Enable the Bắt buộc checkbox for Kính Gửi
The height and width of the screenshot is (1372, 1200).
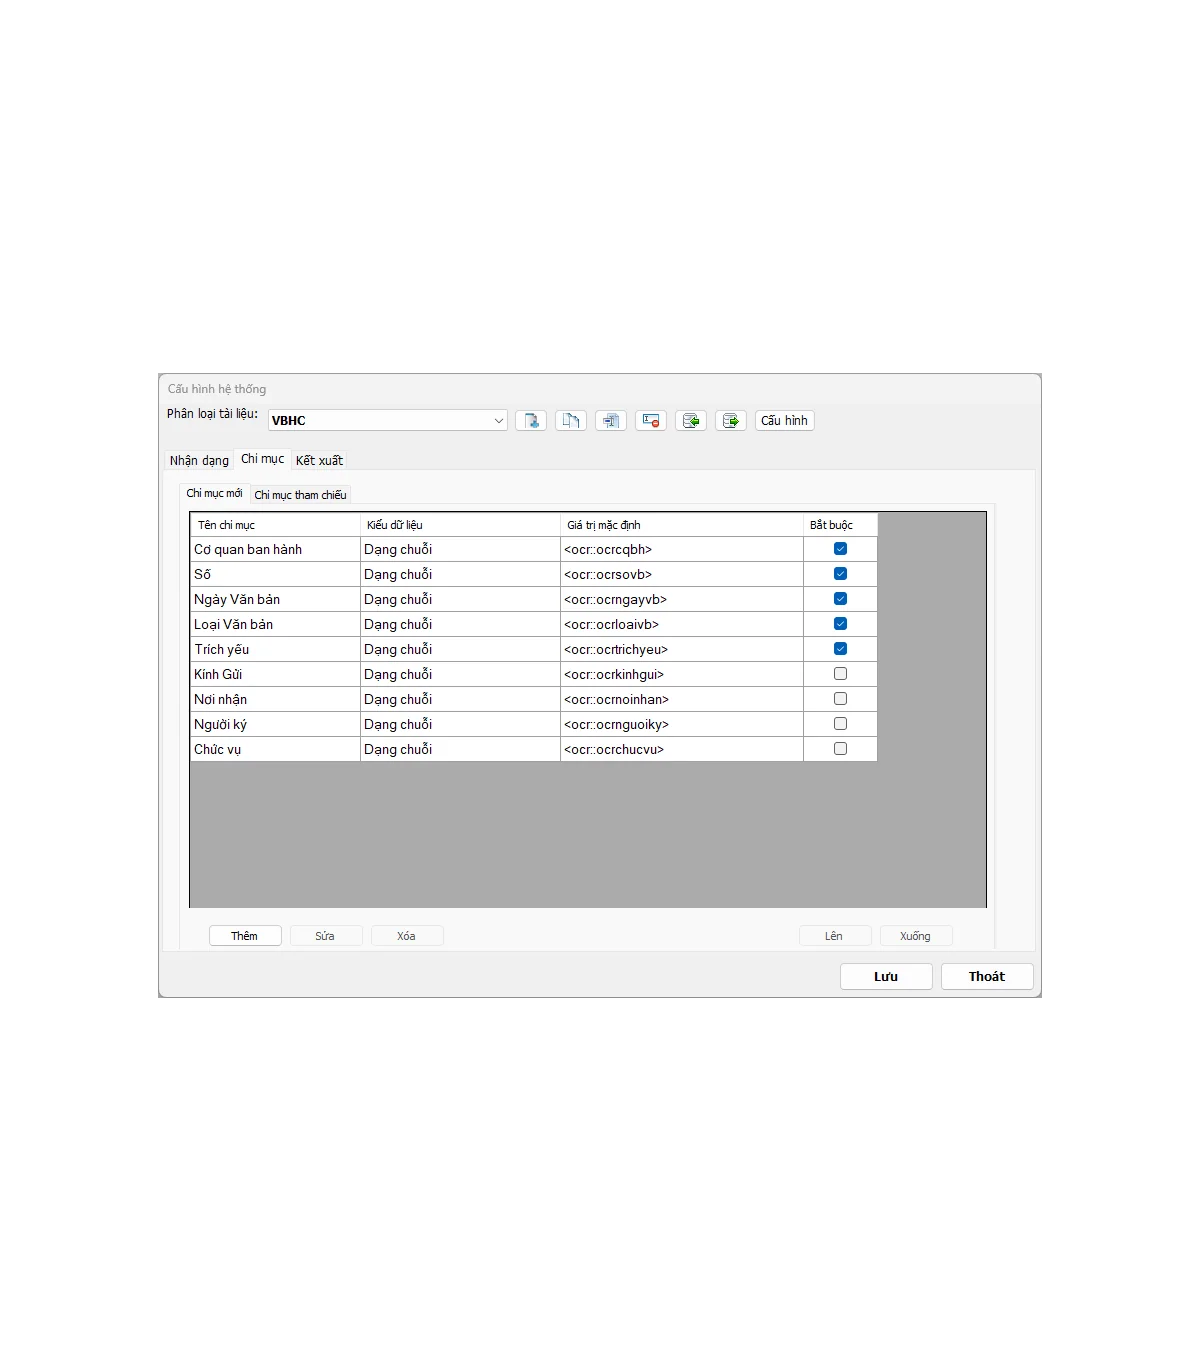840,674
